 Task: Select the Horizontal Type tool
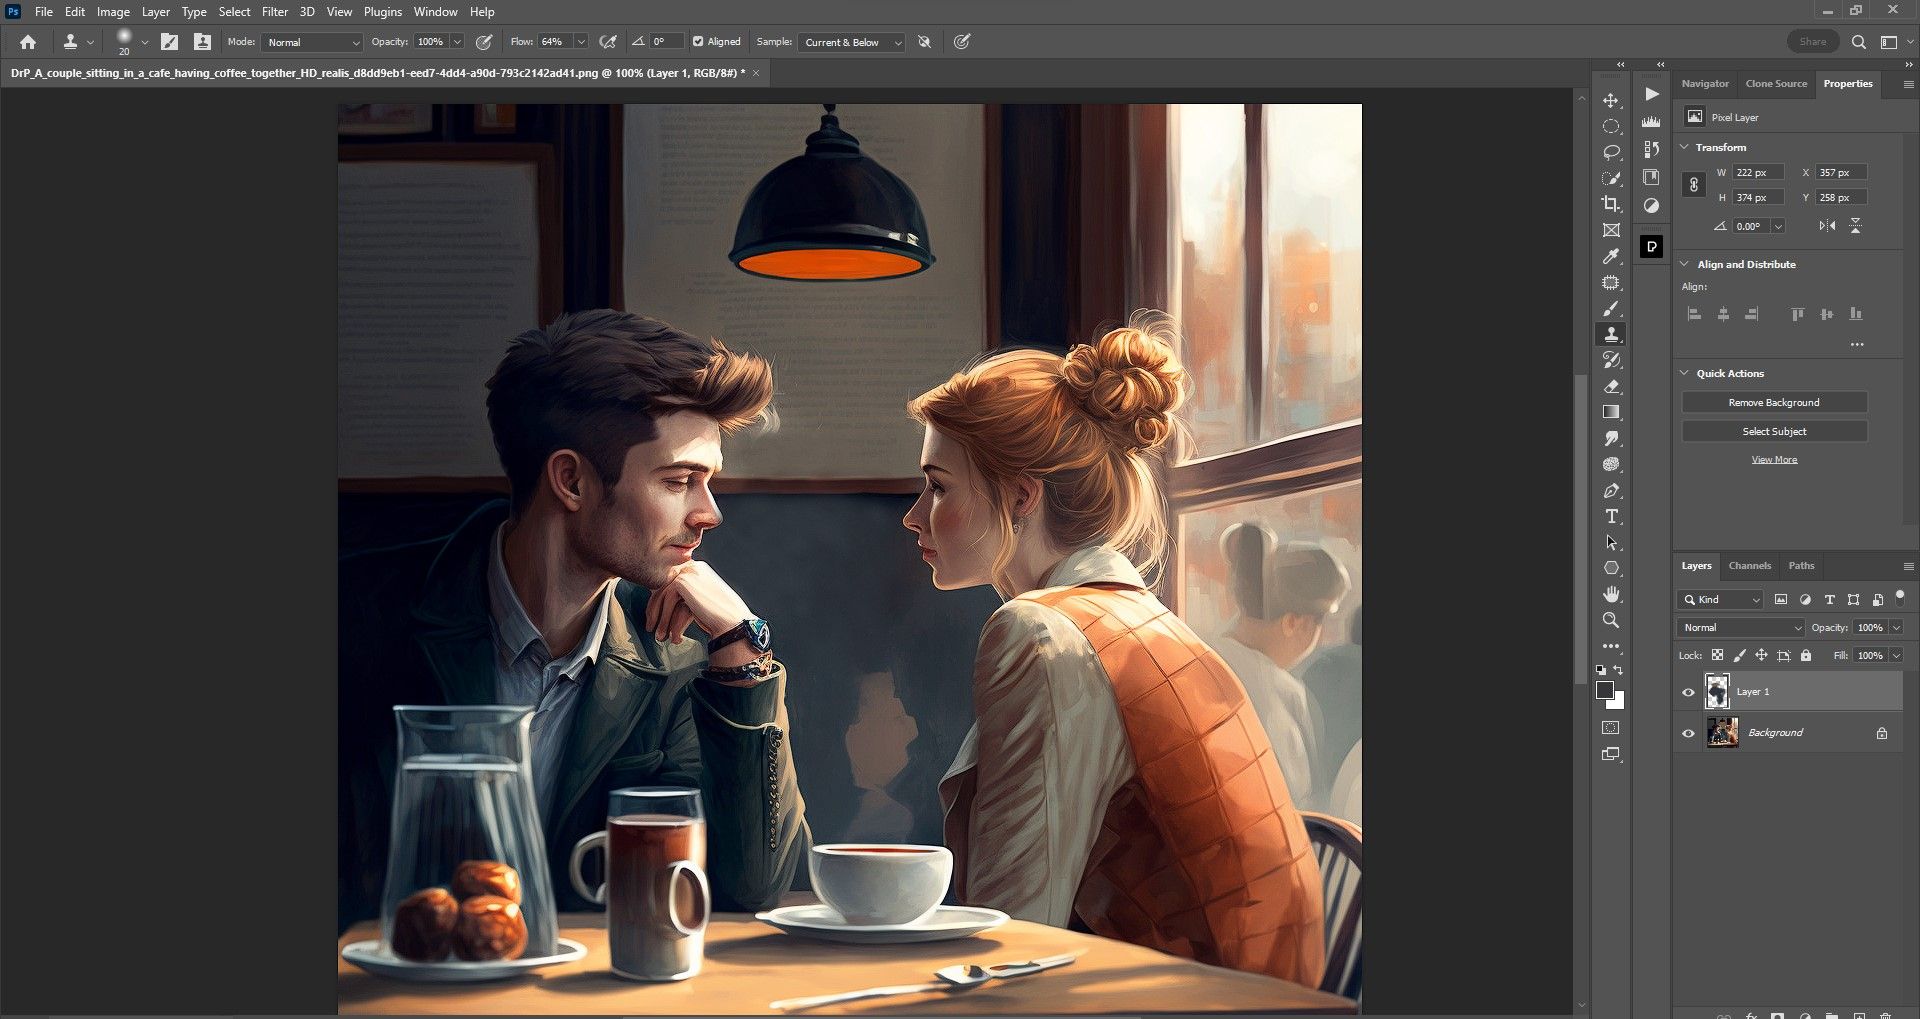coord(1611,517)
